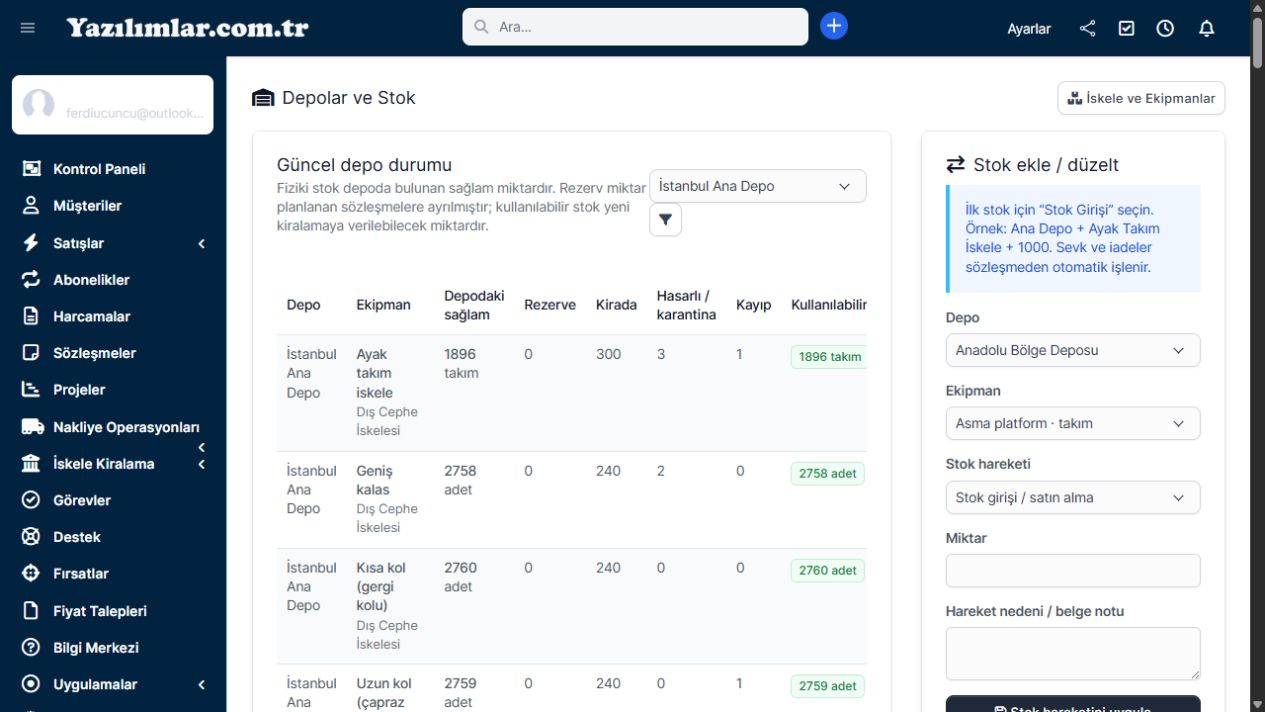Open the Stok hareketi dropdown
This screenshot has height=712, width=1265.
[1073, 498]
